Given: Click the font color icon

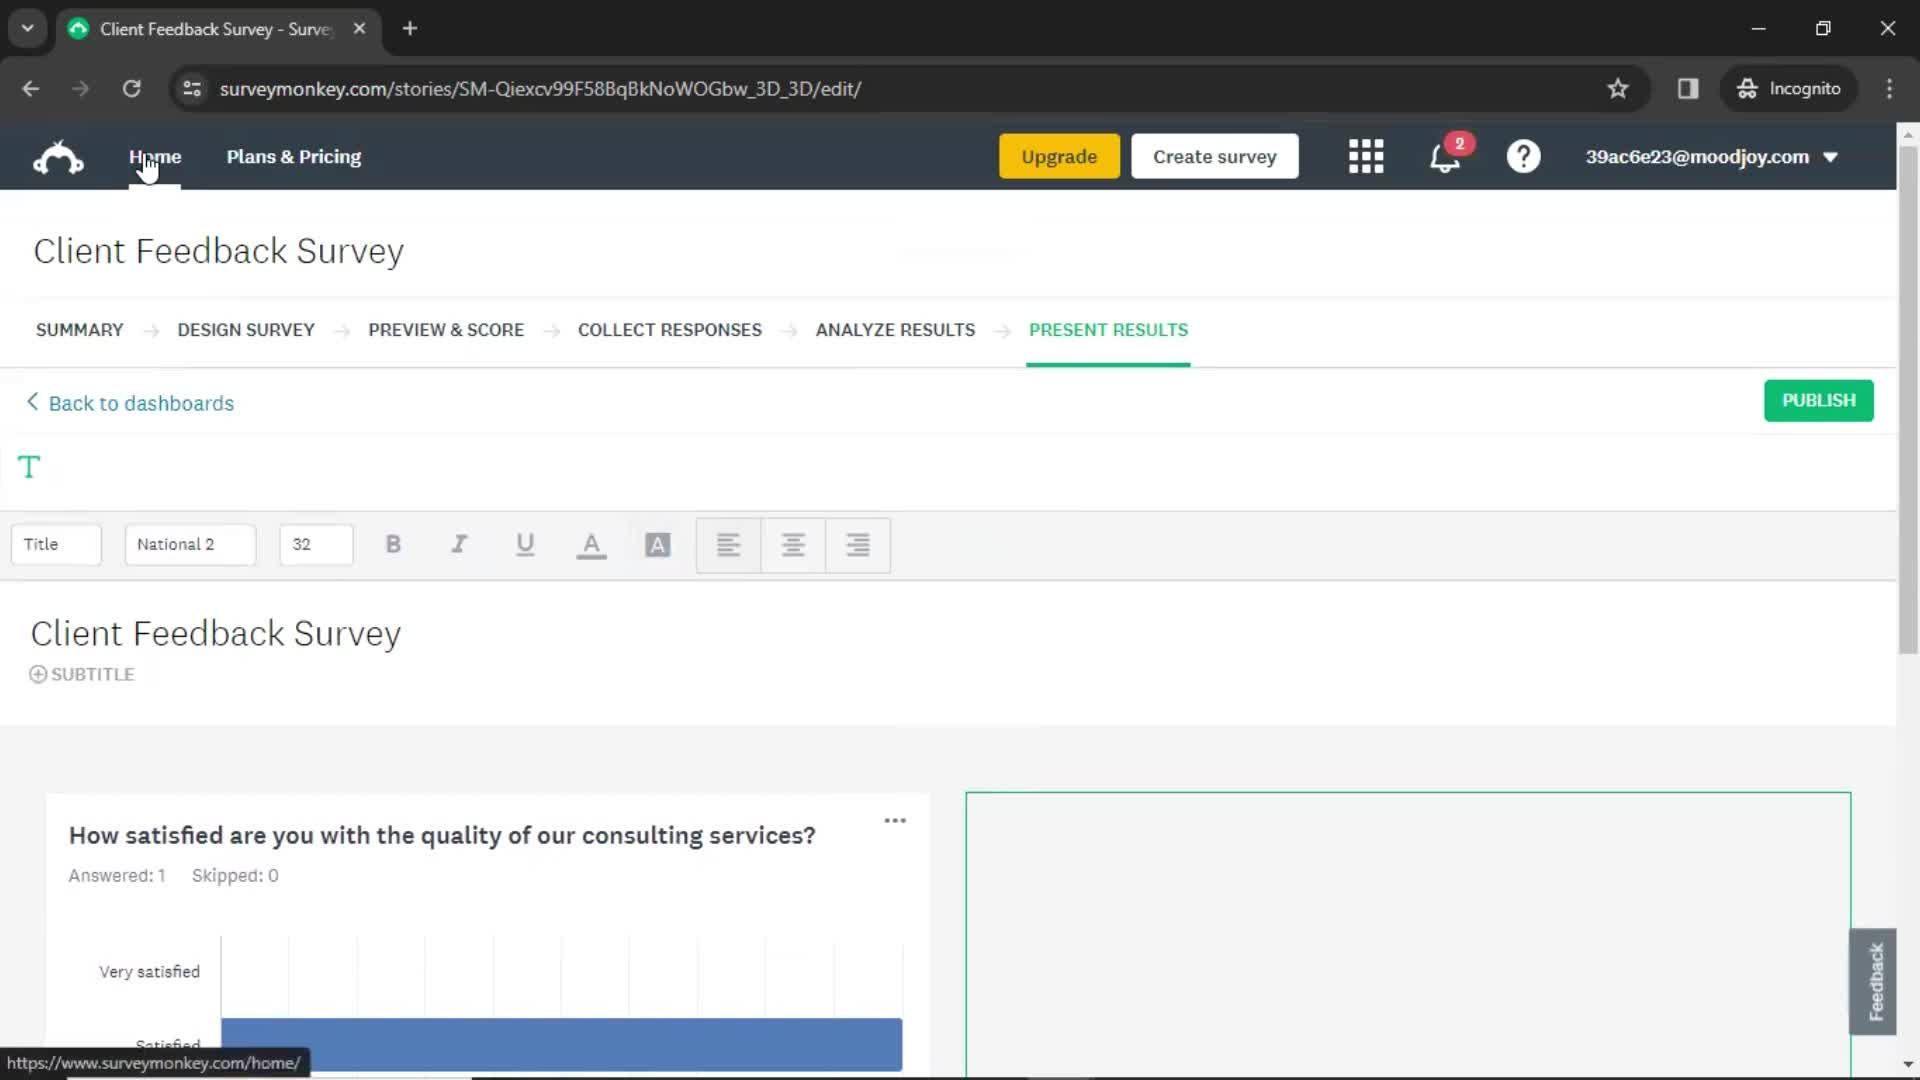Looking at the screenshot, I should [592, 543].
